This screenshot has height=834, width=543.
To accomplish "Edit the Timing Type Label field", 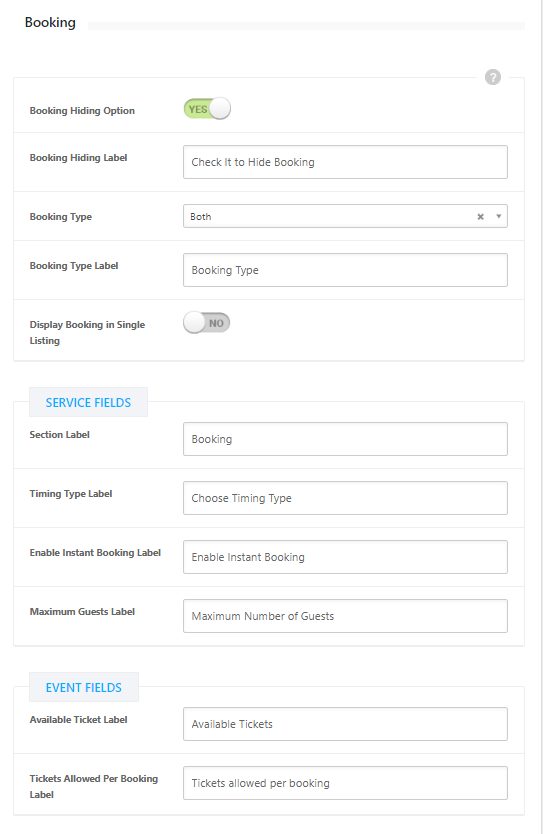I will pyautogui.click(x=345, y=498).
